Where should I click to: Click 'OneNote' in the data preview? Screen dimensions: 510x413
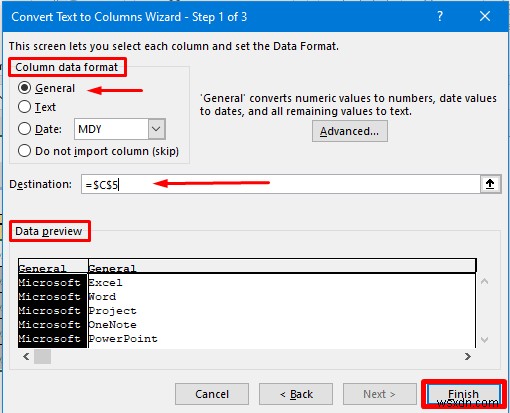click(113, 325)
